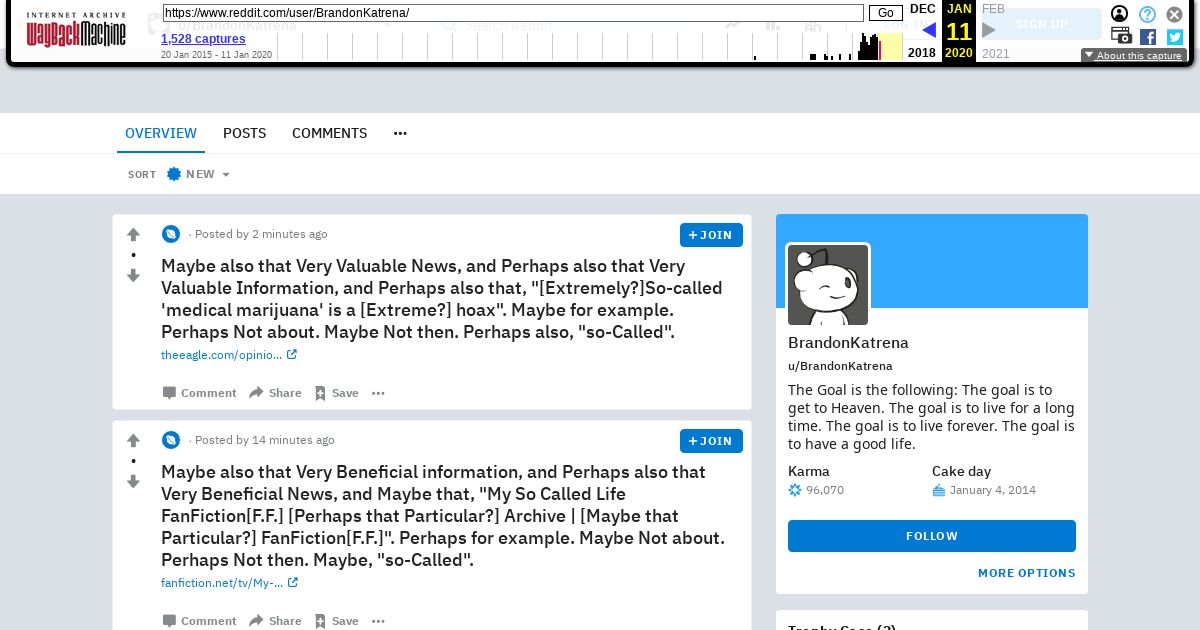Join subreddit of the 14-minutes-ago post
Image resolution: width=1200 pixels, height=630 pixels.
click(x=711, y=441)
